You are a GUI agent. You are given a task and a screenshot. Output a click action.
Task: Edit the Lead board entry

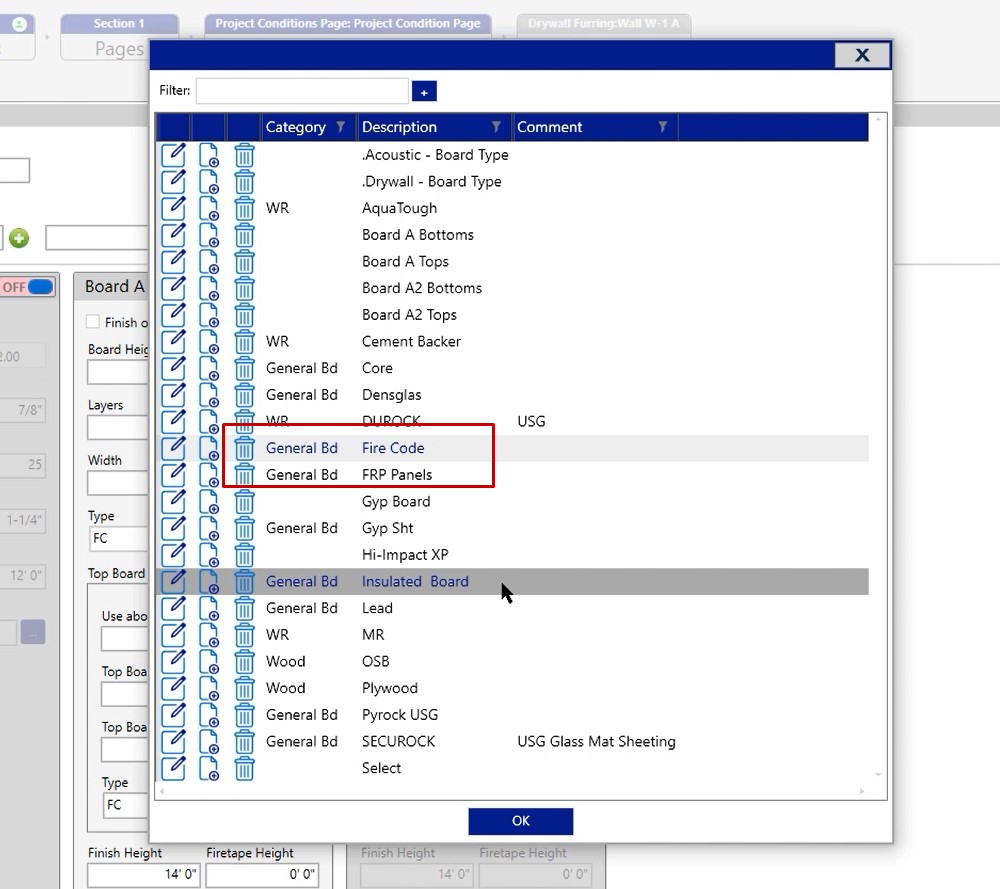tap(173, 608)
